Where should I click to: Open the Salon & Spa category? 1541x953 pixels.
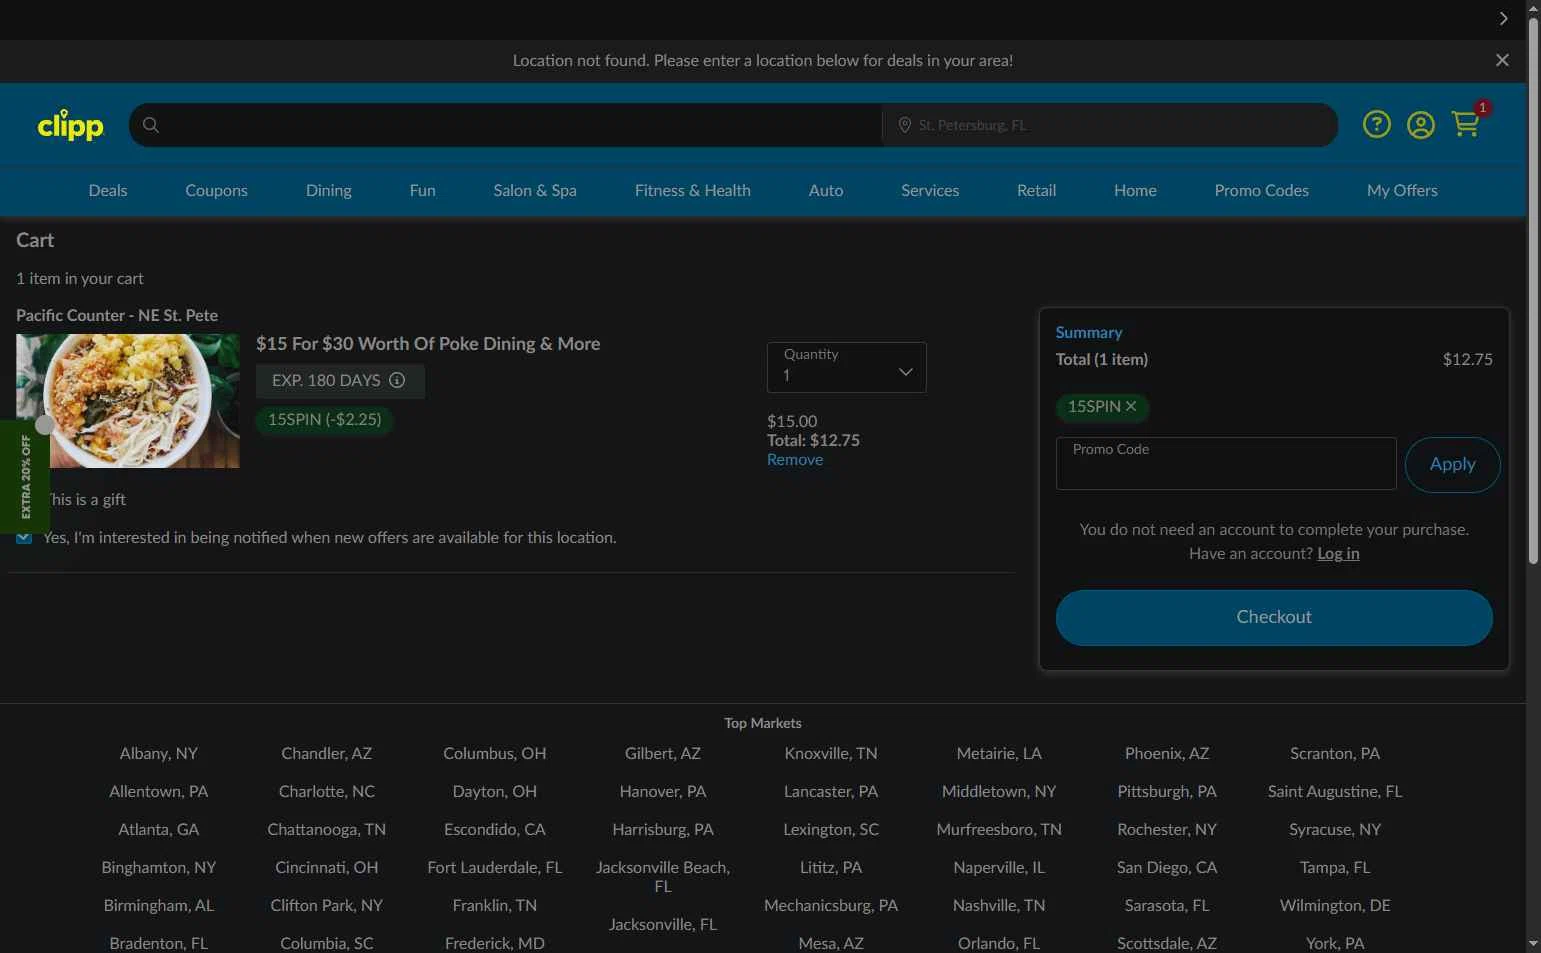coord(535,190)
